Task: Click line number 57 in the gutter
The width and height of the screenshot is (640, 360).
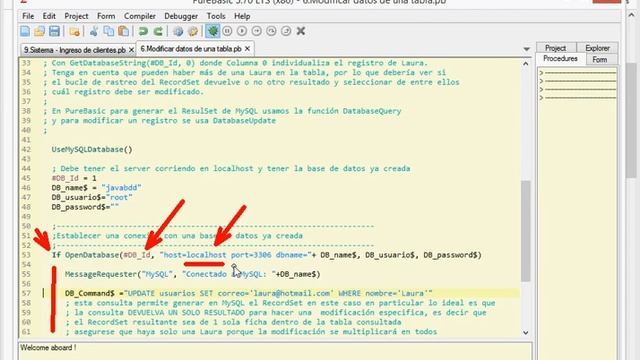Action: 26,293
